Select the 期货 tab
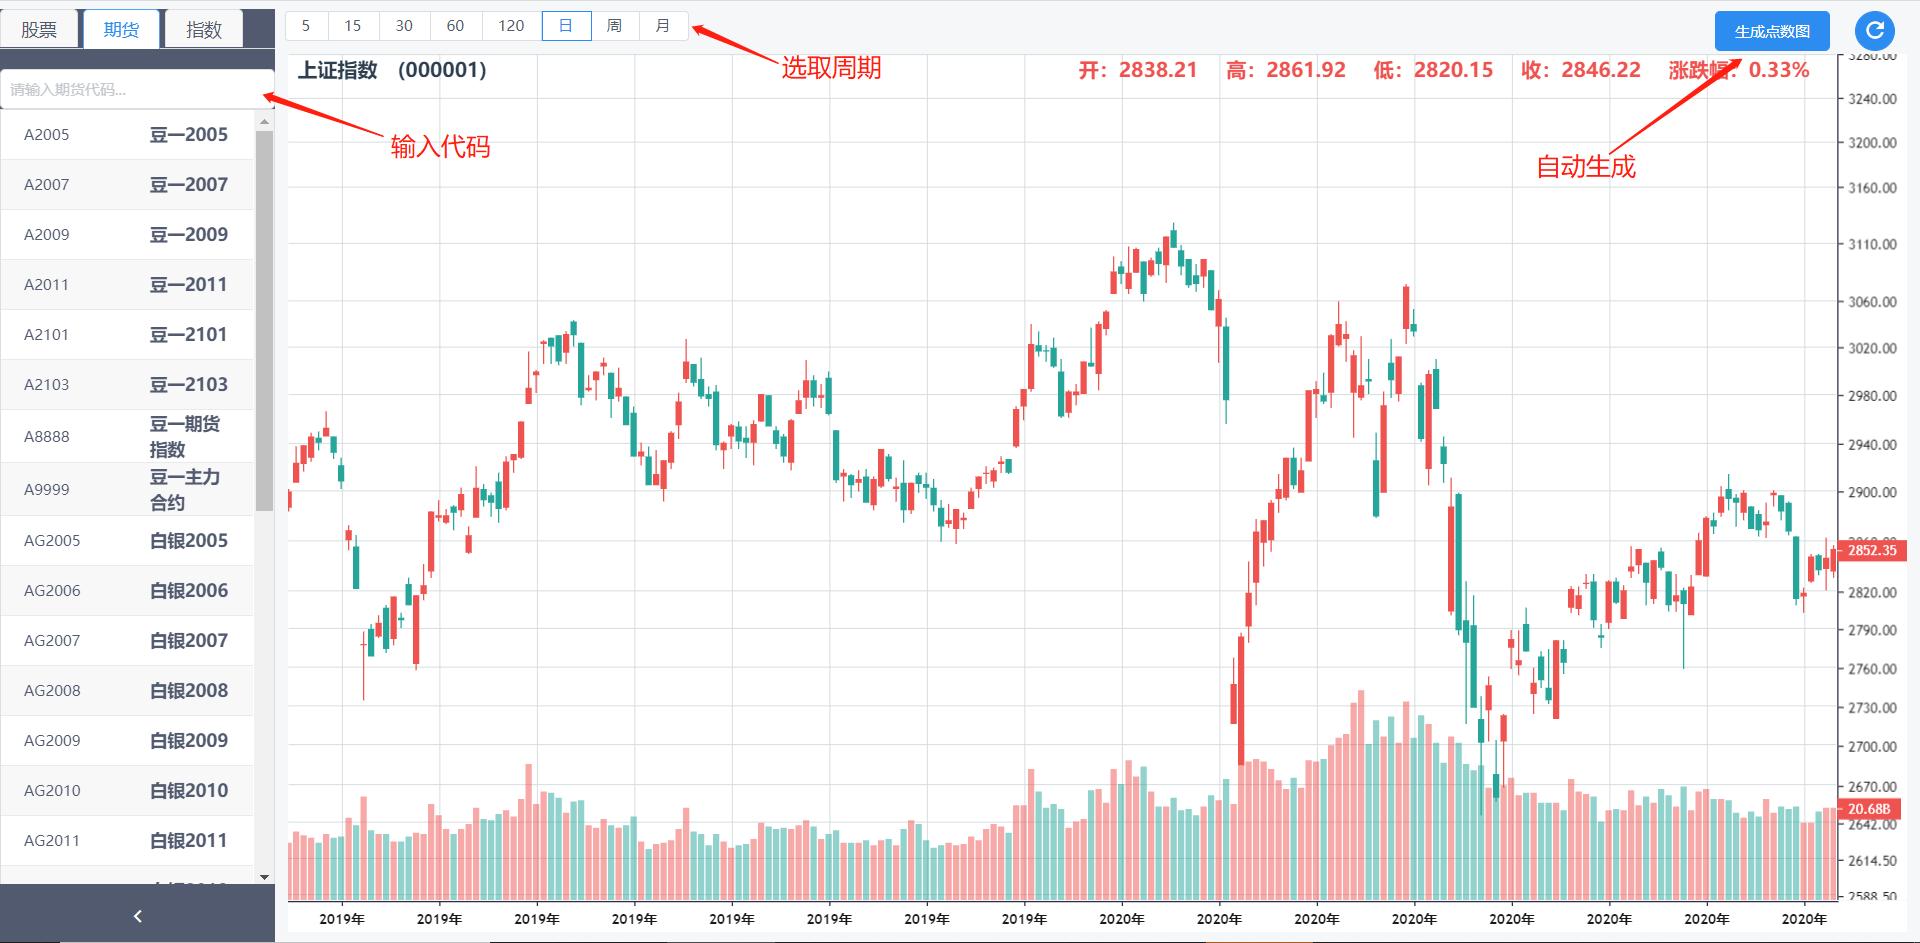Screen dimensions: 1920x943 [121, 30]
